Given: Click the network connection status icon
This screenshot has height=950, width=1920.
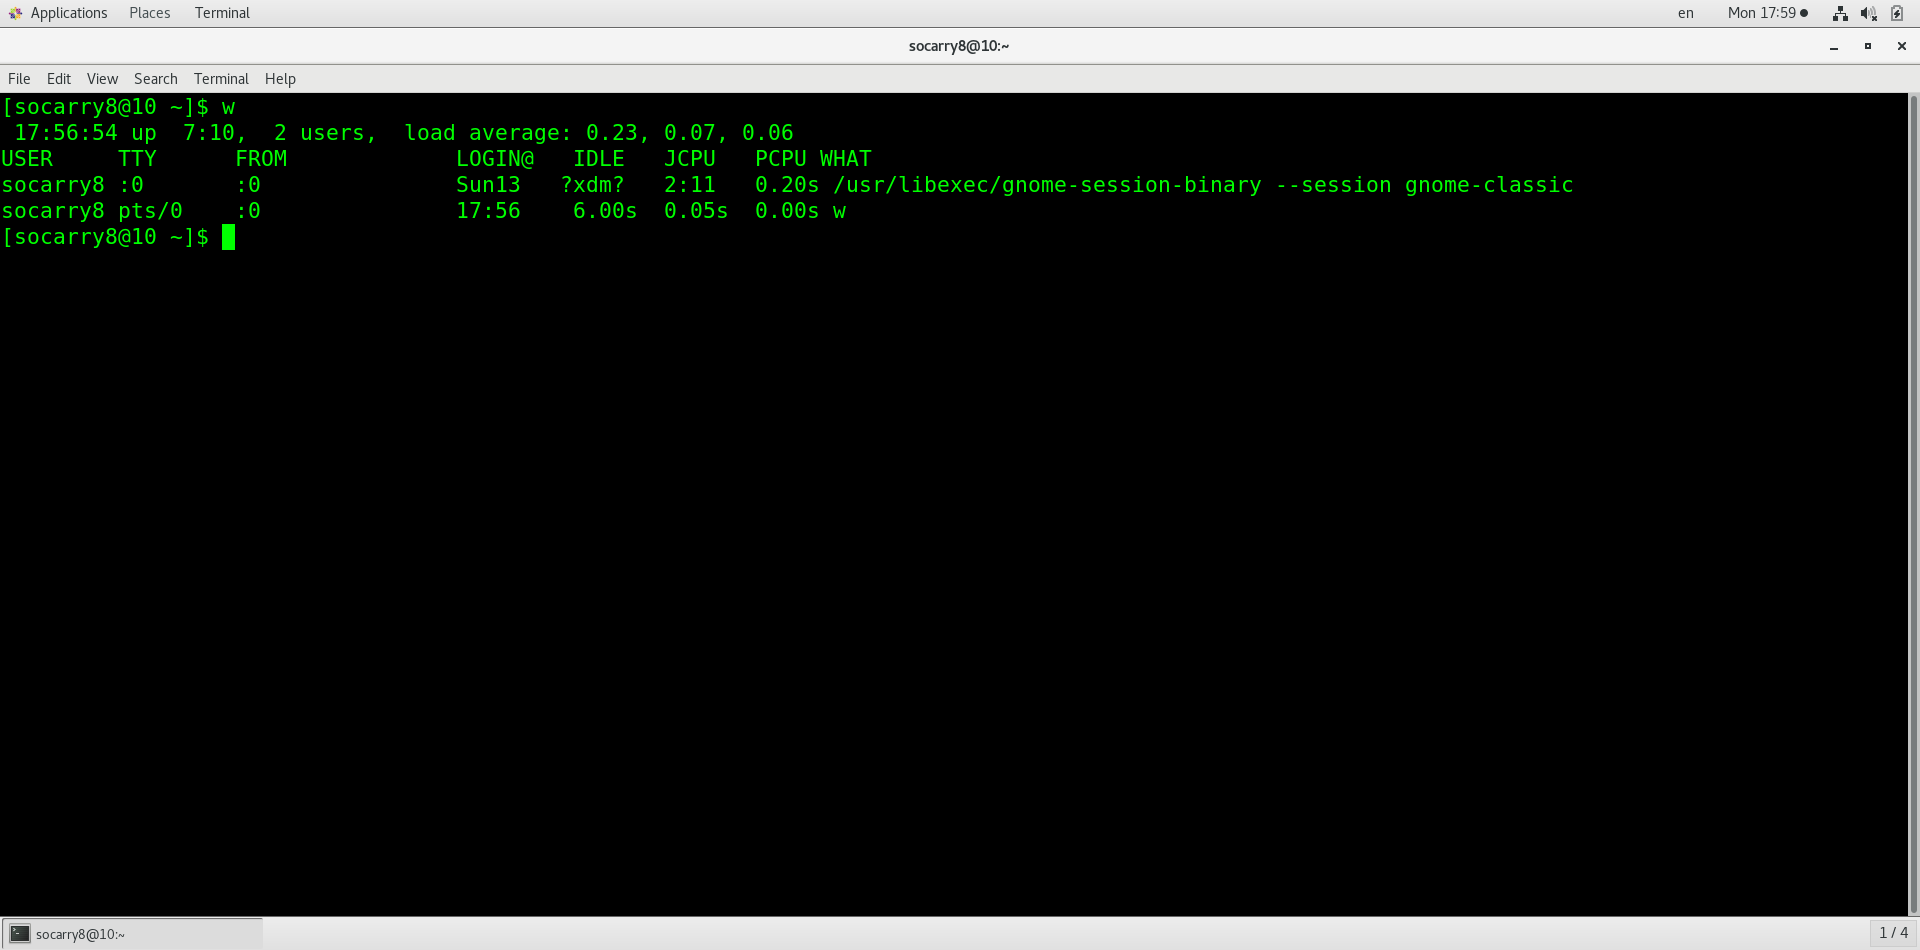Looking at the screenshot, I should 1840,13.
